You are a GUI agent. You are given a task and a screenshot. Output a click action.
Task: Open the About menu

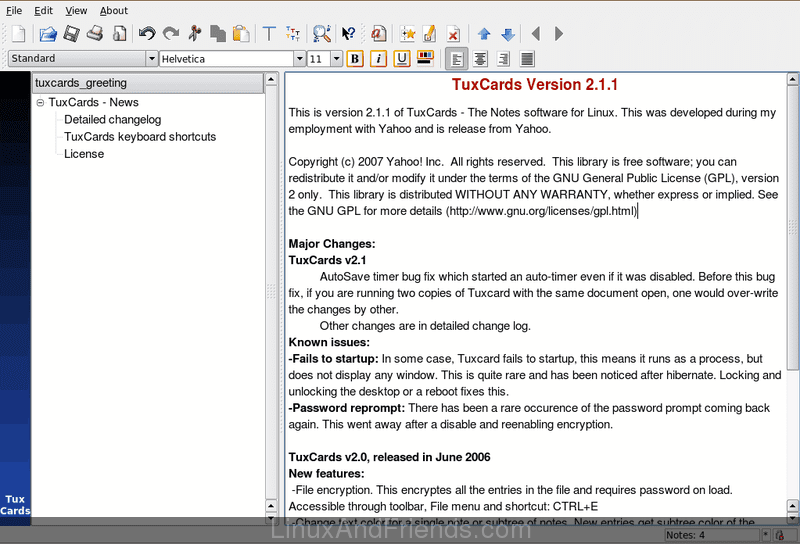pyautogui.click(x=113, y=10)
